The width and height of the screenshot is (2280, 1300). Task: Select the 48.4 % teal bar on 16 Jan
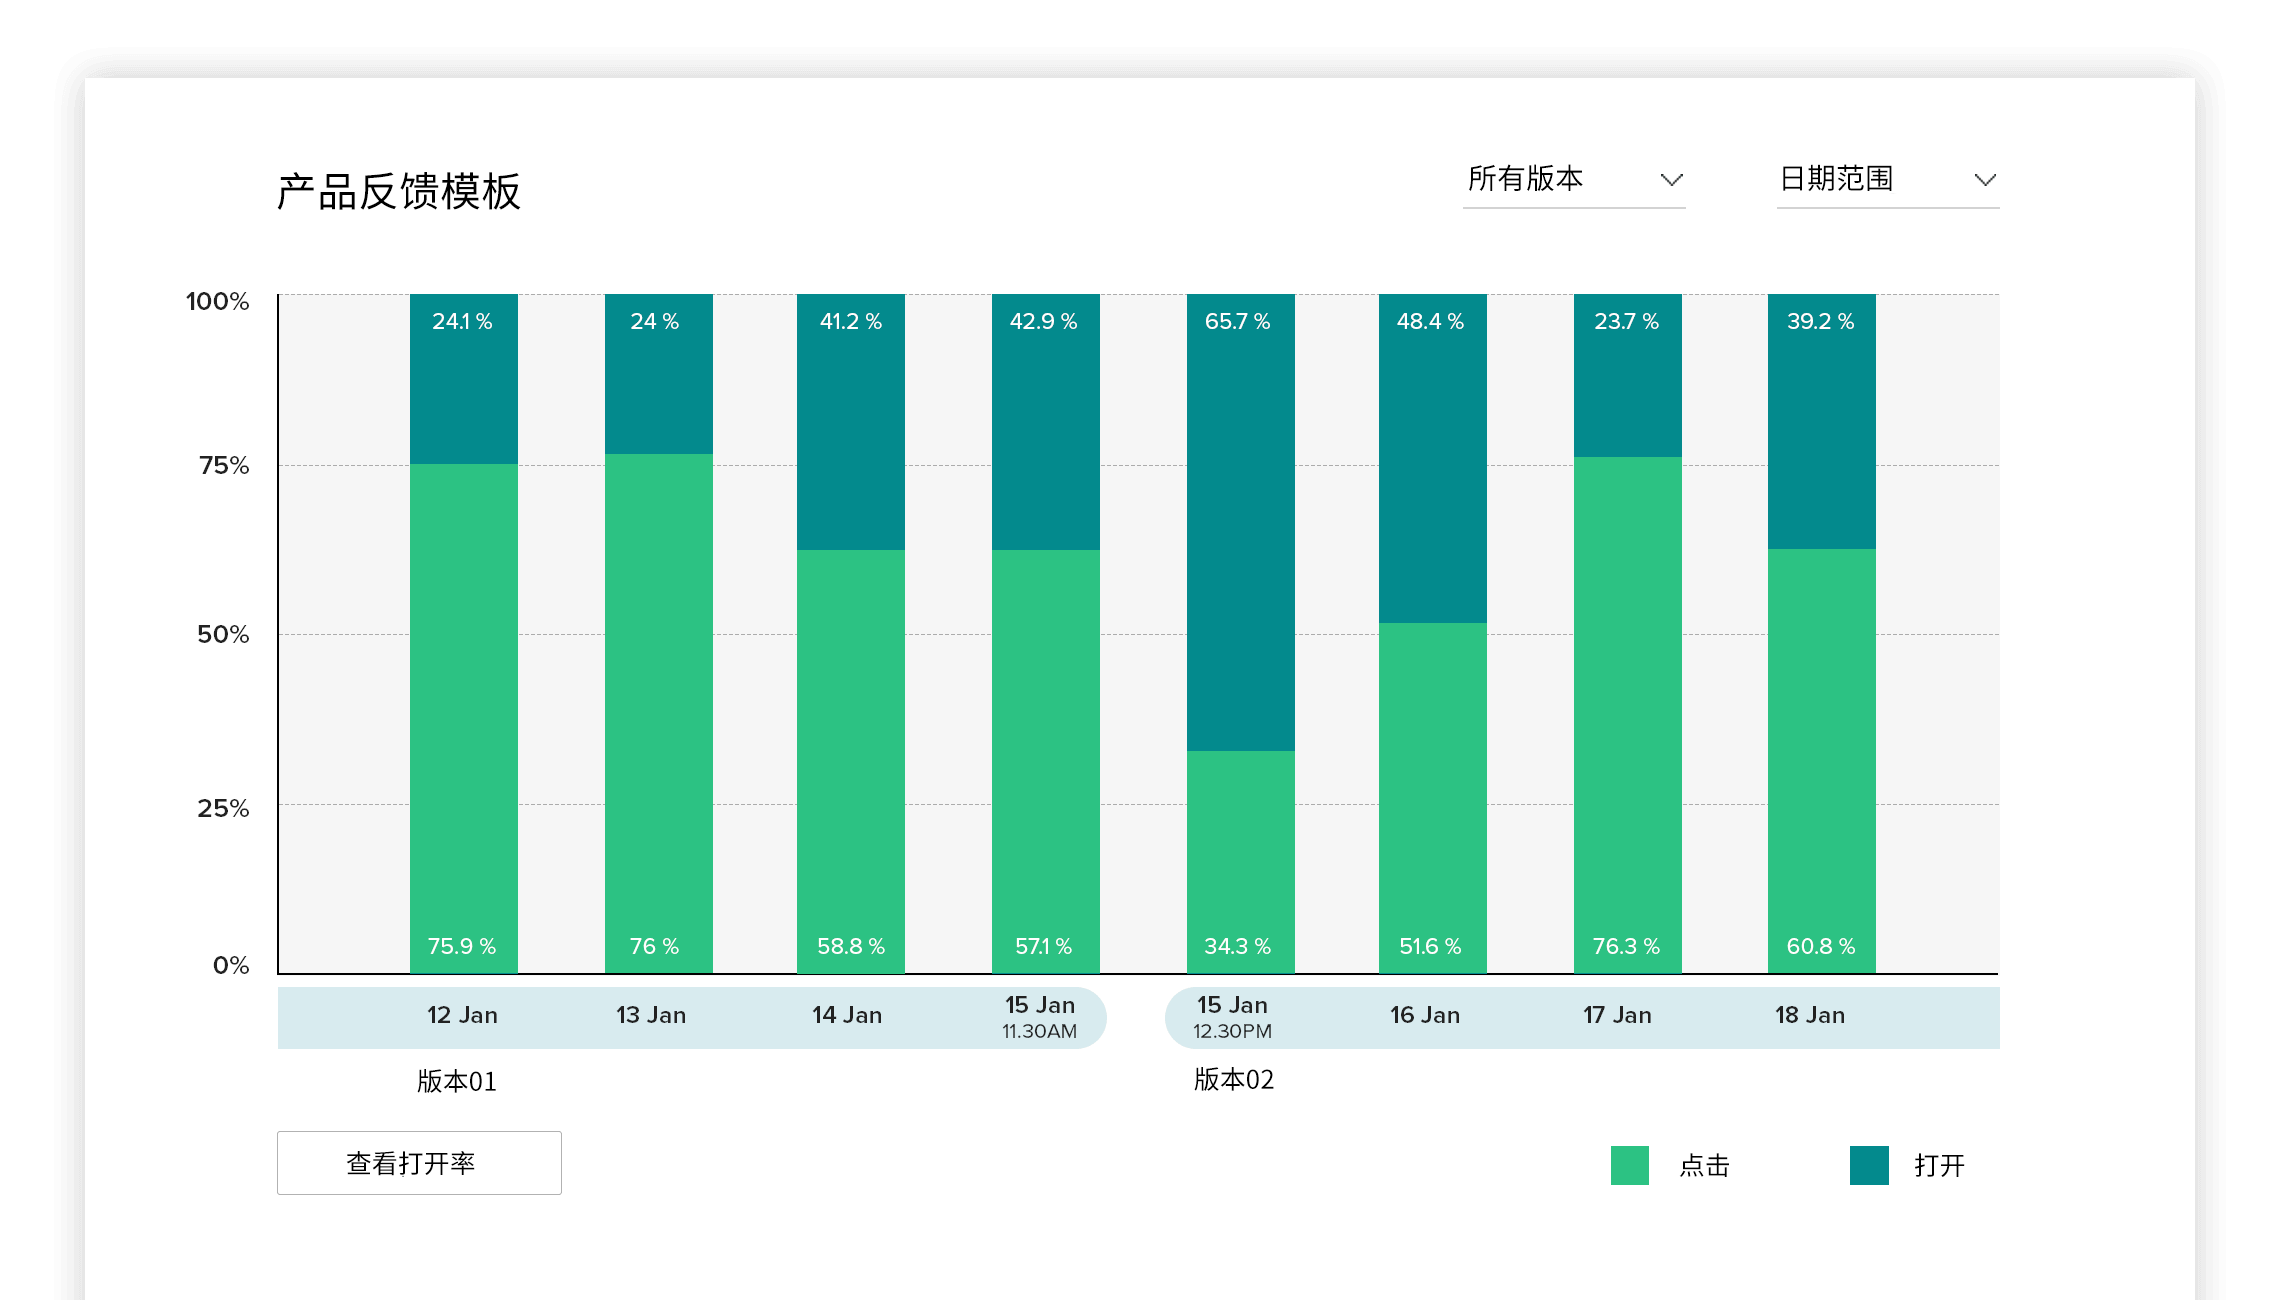click(x=1432, y=458)
